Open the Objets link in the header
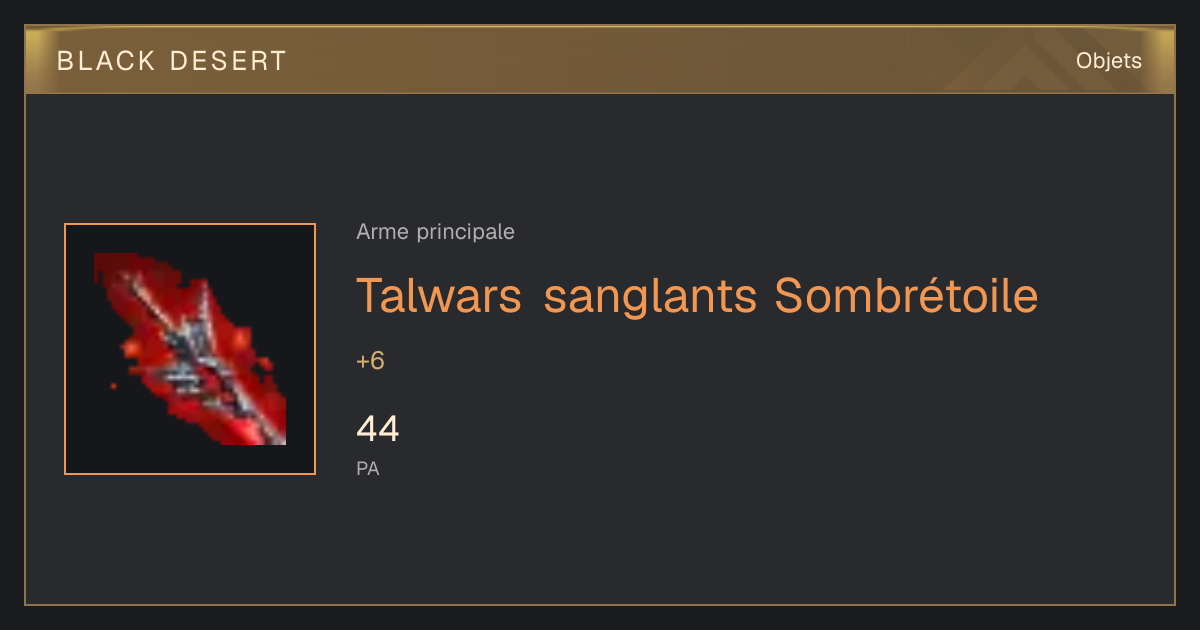1200x630 pixels. pyautogui.click(x=1108, y=61)
